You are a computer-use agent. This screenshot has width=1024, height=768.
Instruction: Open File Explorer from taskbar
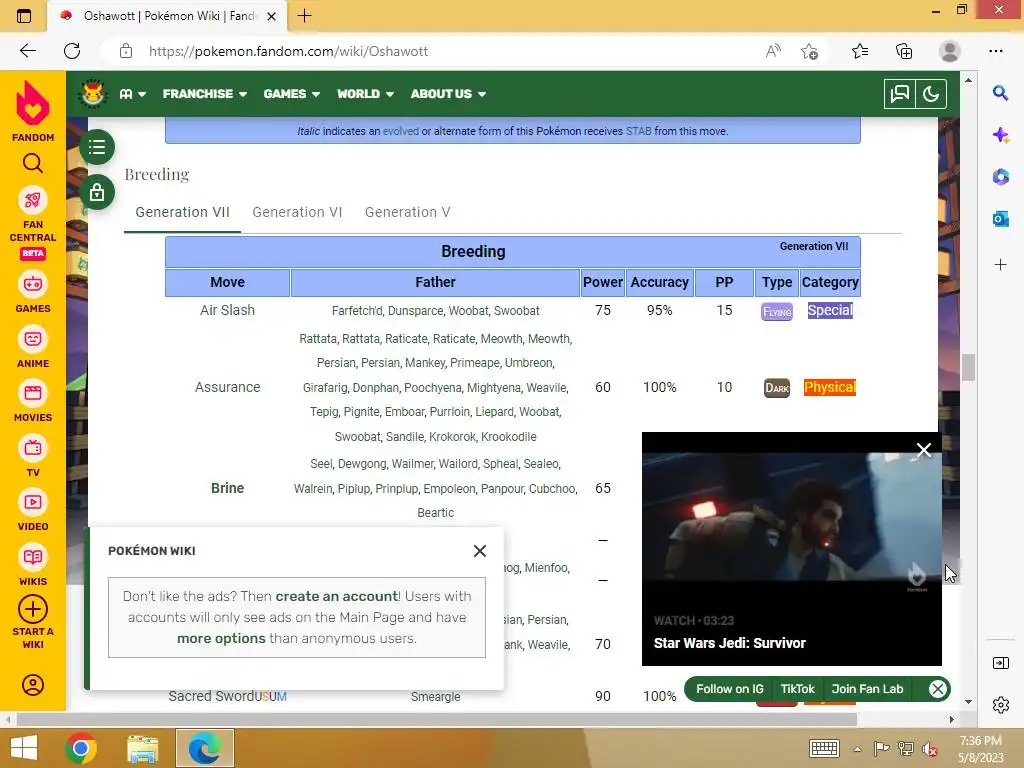coord(142,748)
